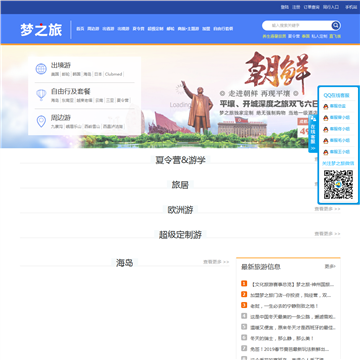
Task: Select 三亚 under 自由行及套餐
Action: pyautogui.click(x=110, y=100)
